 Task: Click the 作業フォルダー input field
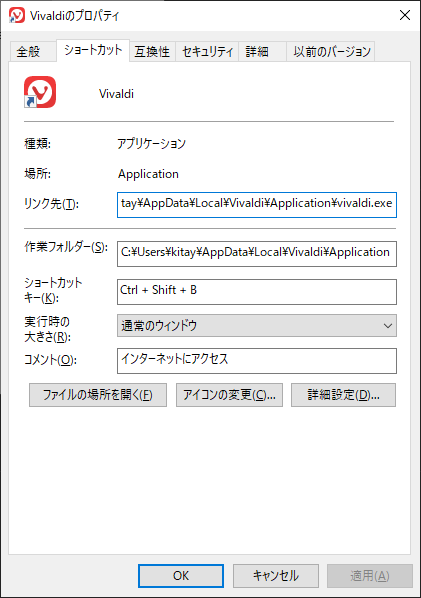[x=257, y=254]
